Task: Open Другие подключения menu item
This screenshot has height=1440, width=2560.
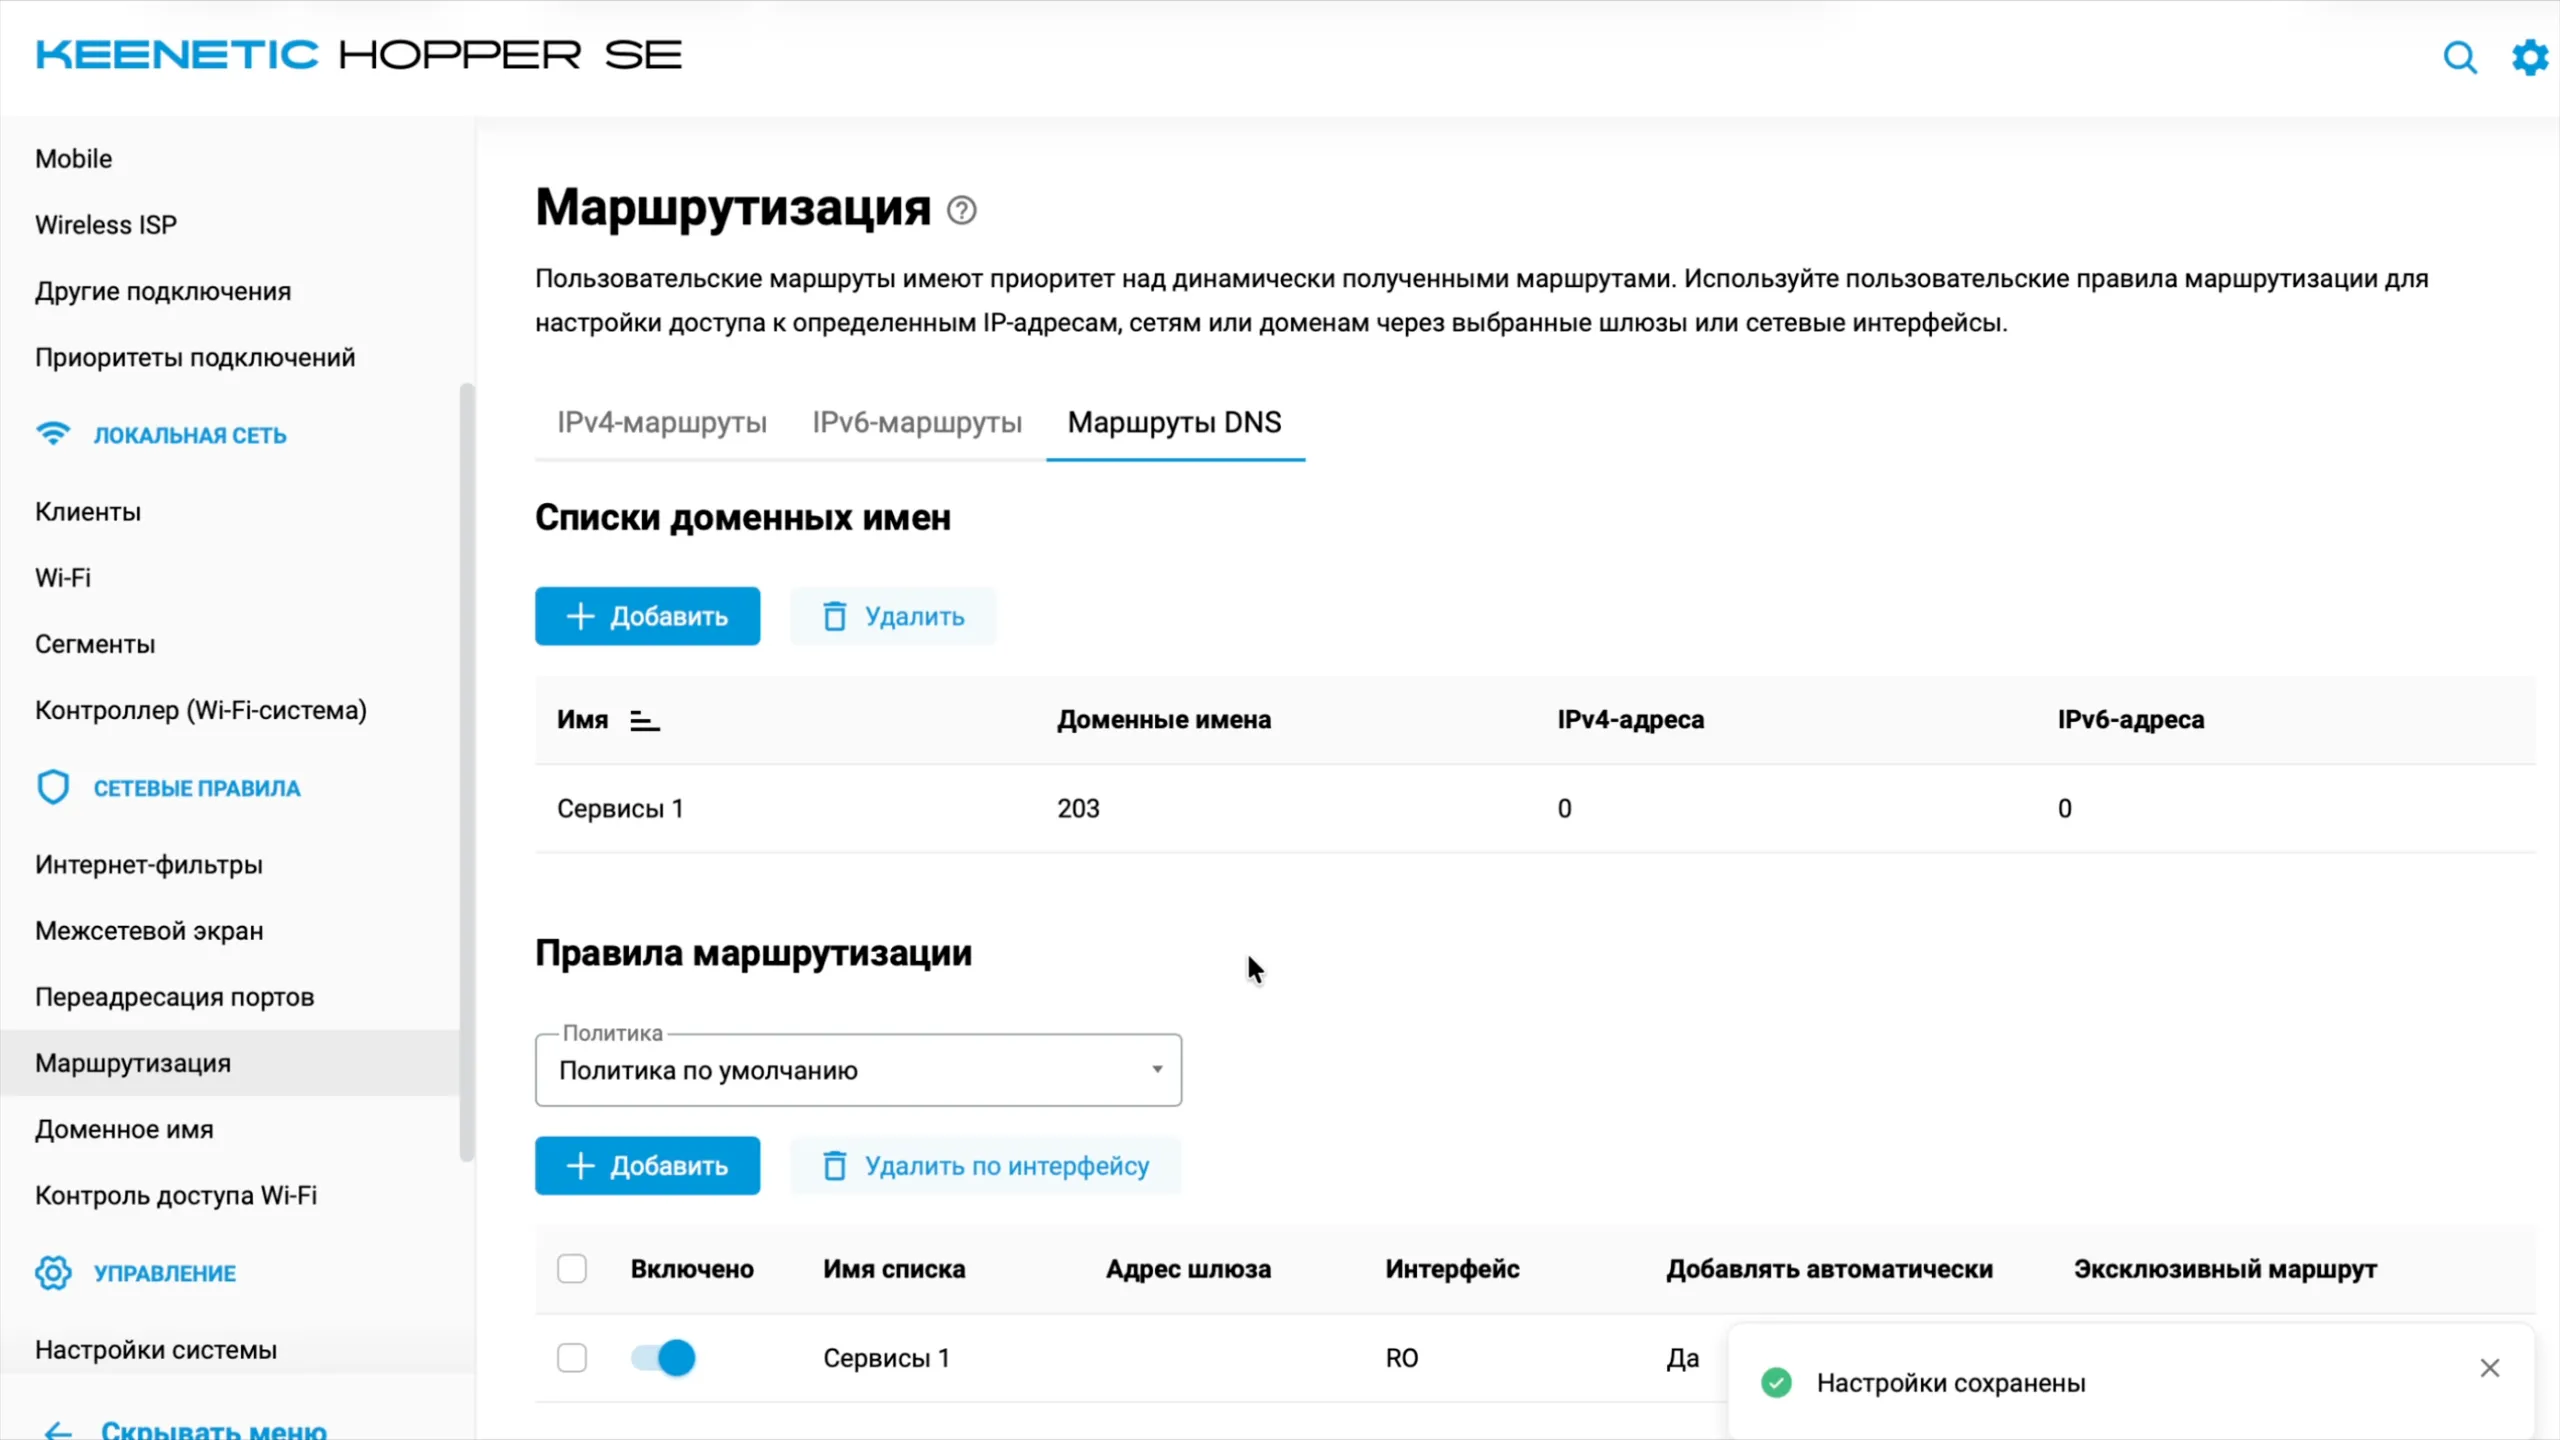Action: 163,291
